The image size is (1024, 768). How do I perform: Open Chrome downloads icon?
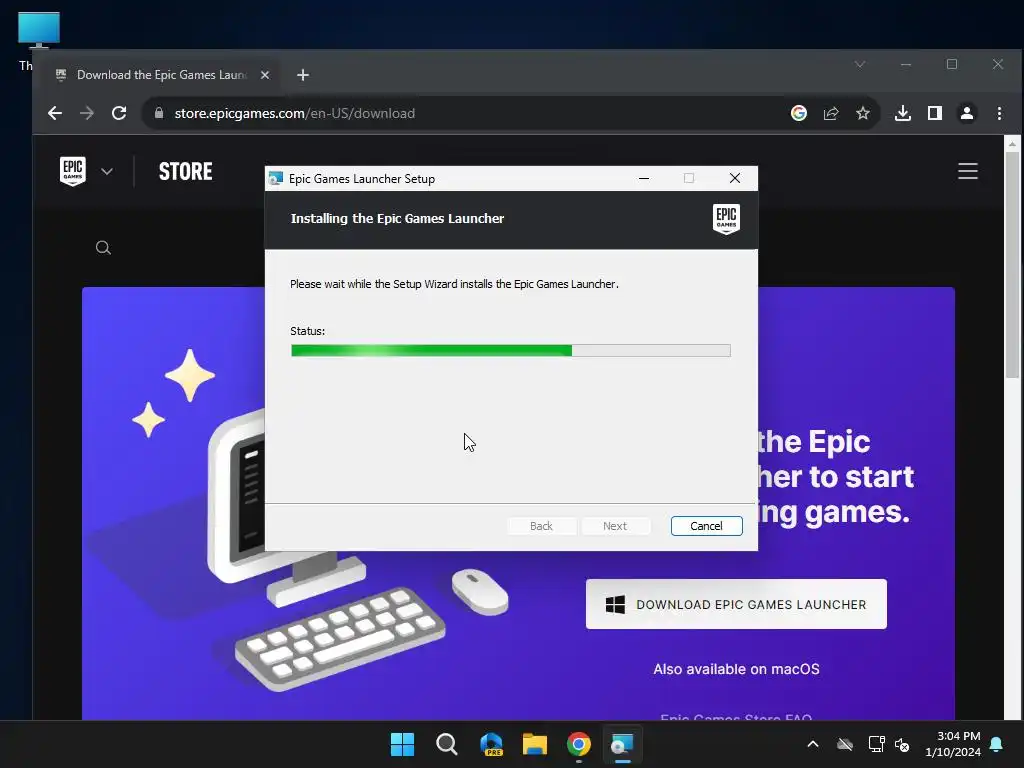tap(903, 113)
